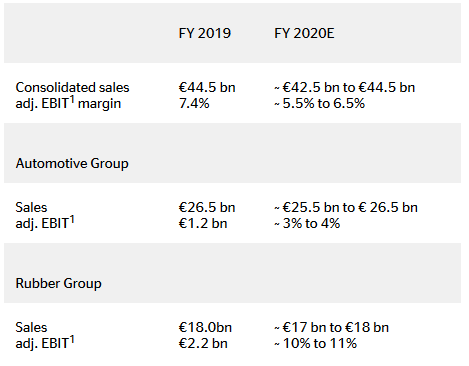Click the 3% to 4% forecast value
The width and height of the screenshot is (469, 366).
307,223
